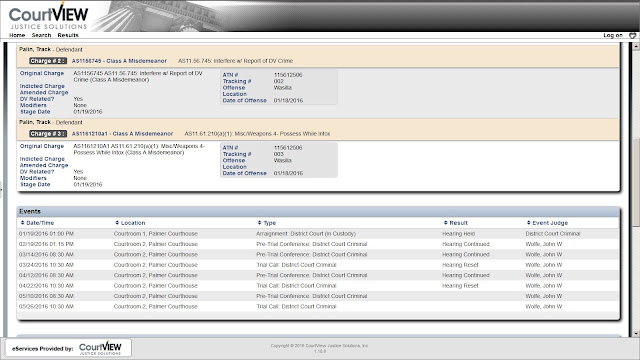The height and width of the screenshot is (360, 640).
Task: Click the CourtView logo in the footer
Action: click(x=100, y=348)
